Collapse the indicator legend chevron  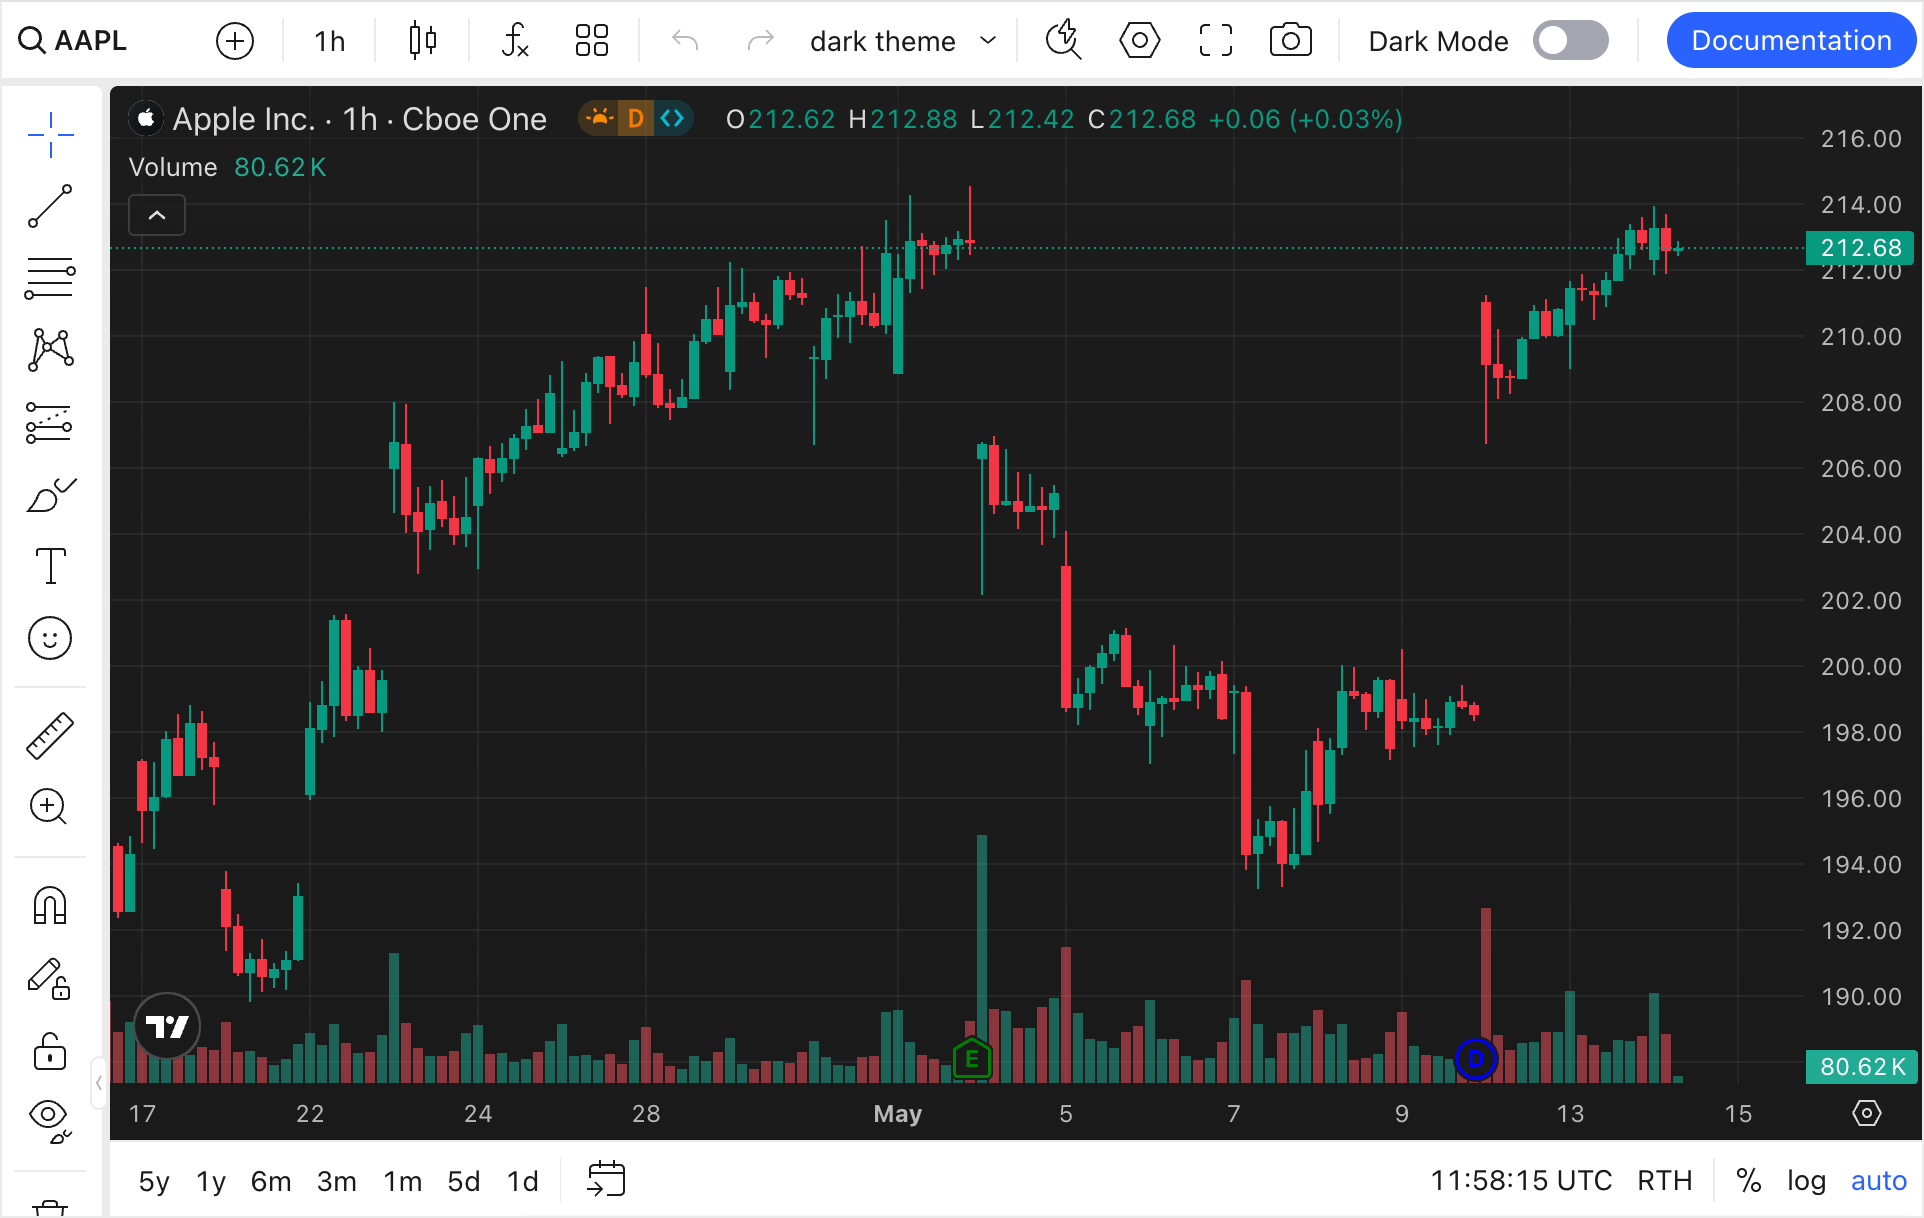point(157,215)
